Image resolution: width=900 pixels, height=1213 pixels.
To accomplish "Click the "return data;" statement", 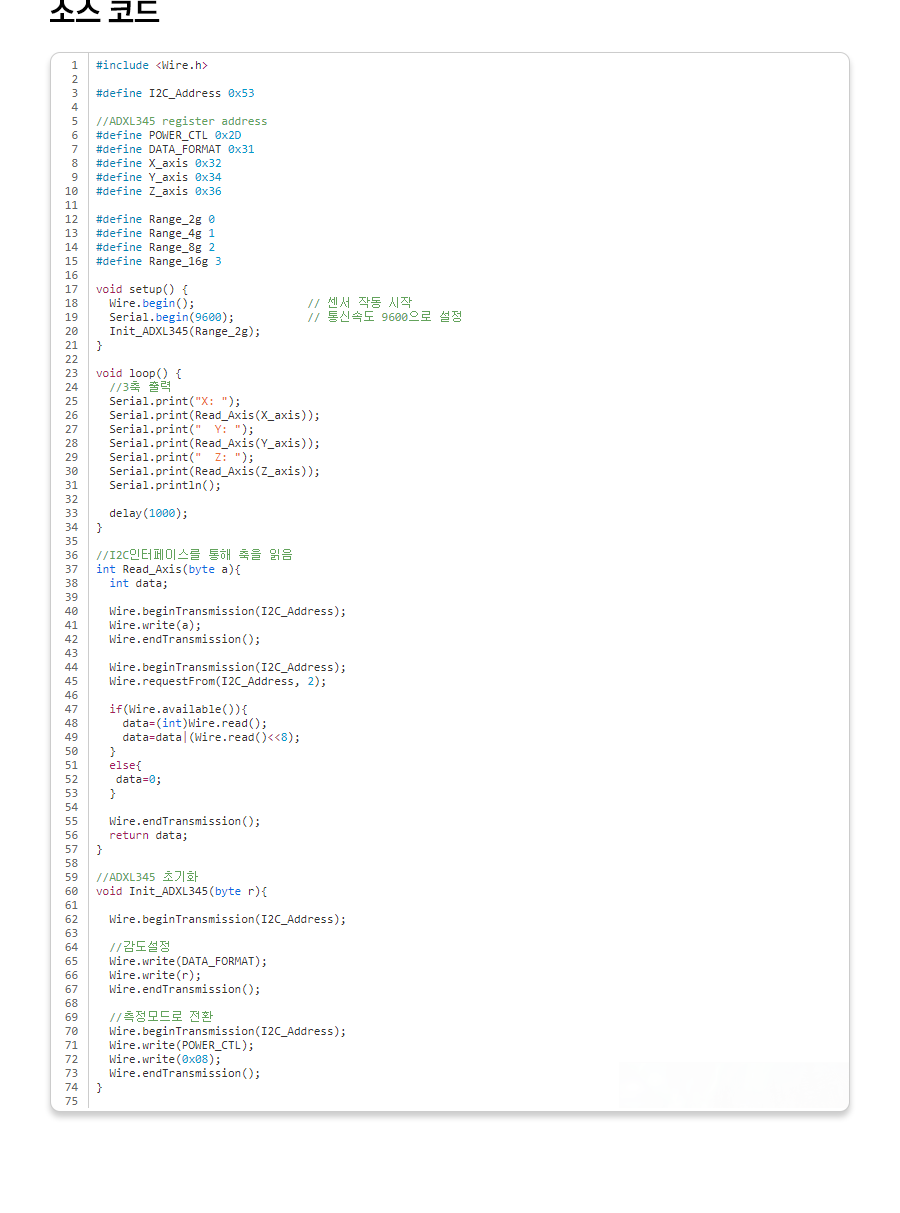I will (x=148, y=835).
